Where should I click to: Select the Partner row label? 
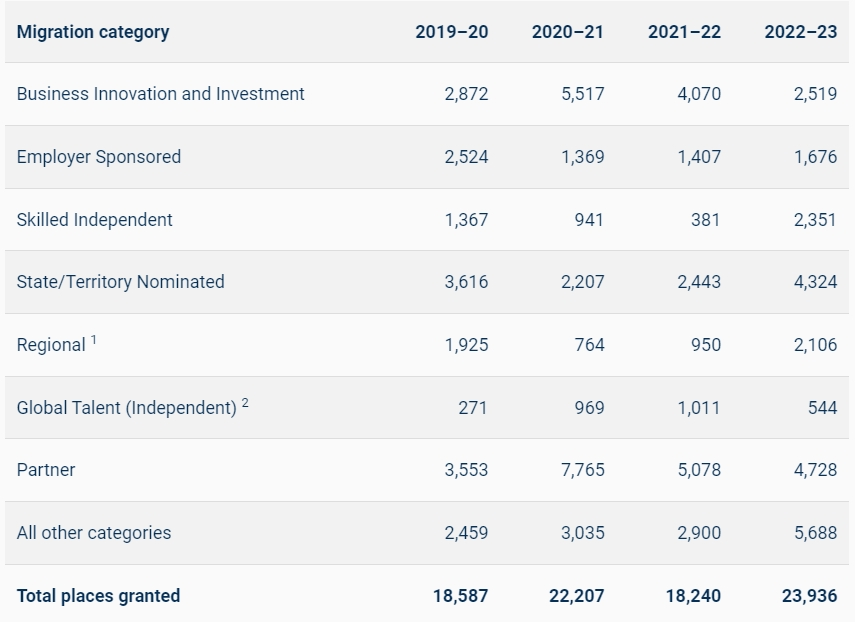coord(46,470)
